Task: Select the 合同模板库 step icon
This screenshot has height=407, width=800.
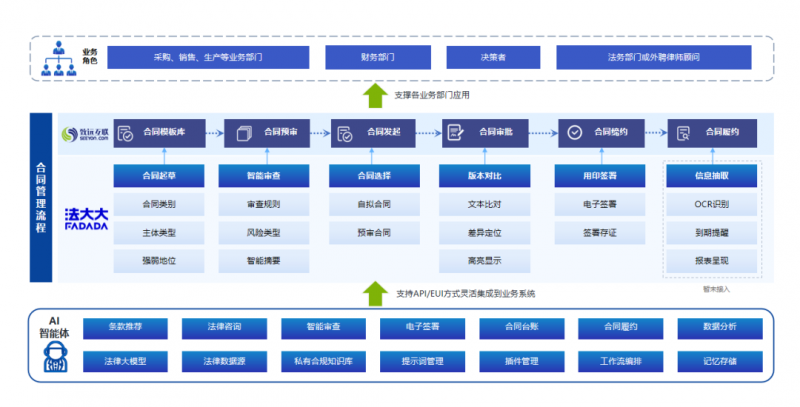Action: [126, 133]
